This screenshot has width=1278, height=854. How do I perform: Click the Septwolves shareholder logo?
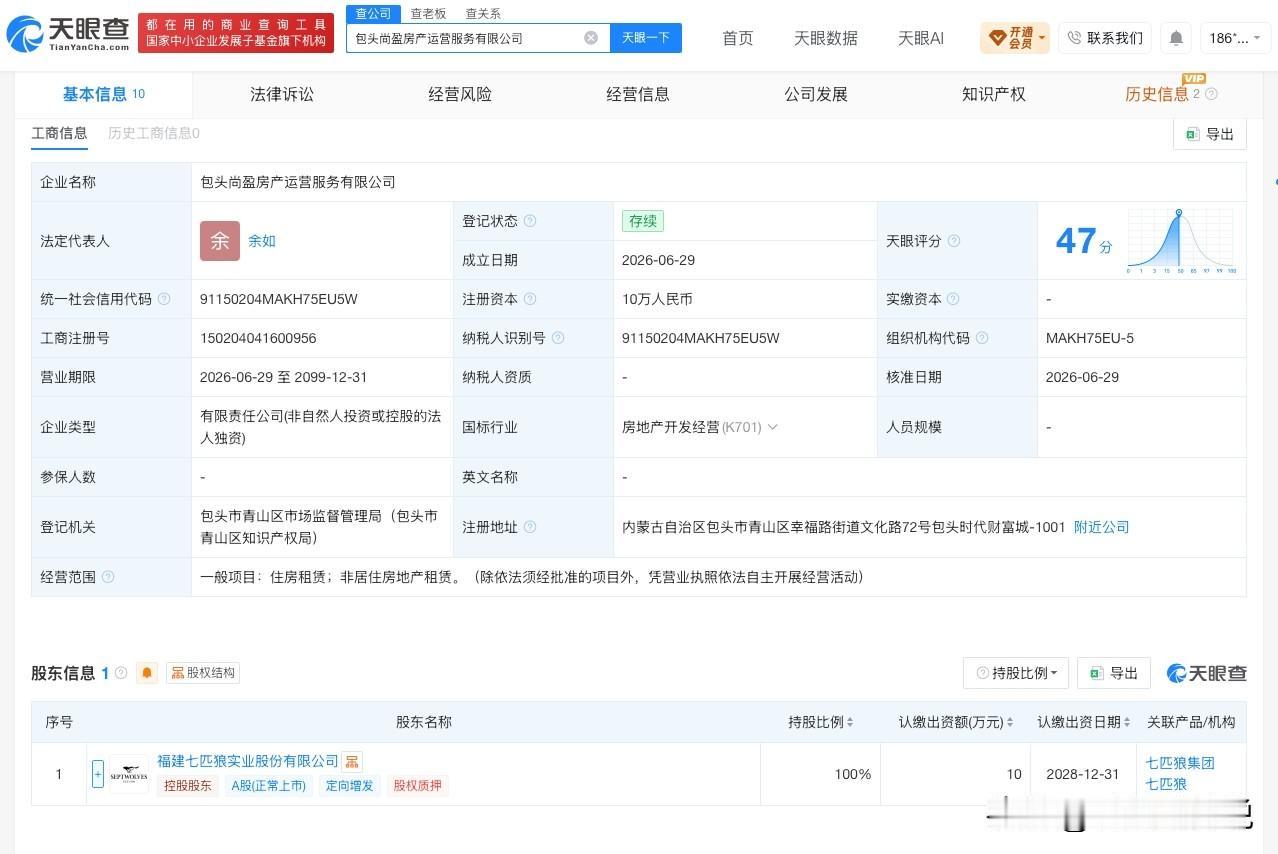(x=129, y=774)
